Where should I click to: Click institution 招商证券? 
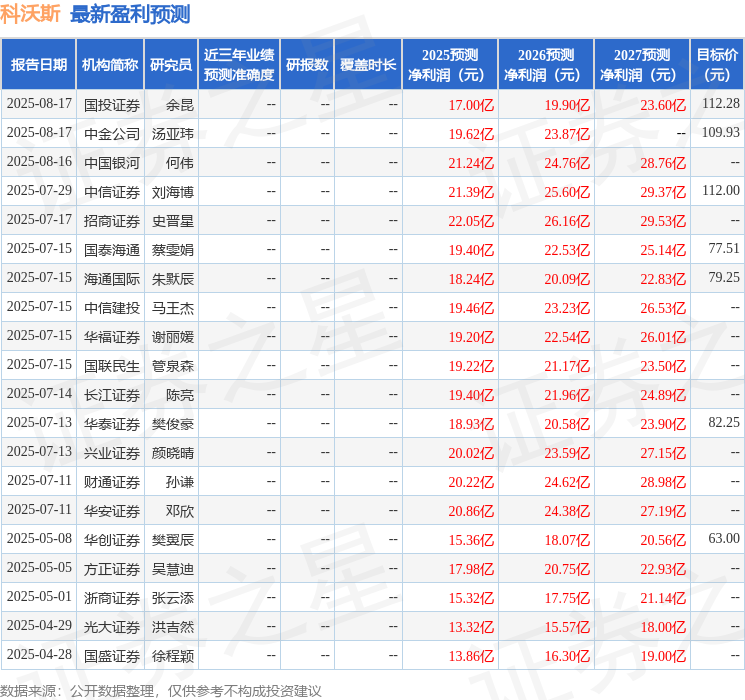pos(112,221)
